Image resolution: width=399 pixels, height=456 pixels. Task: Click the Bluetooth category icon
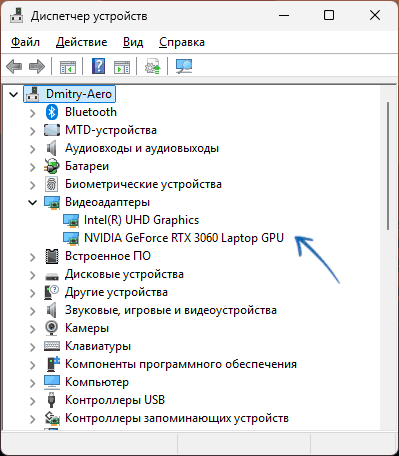coord(52,112)
